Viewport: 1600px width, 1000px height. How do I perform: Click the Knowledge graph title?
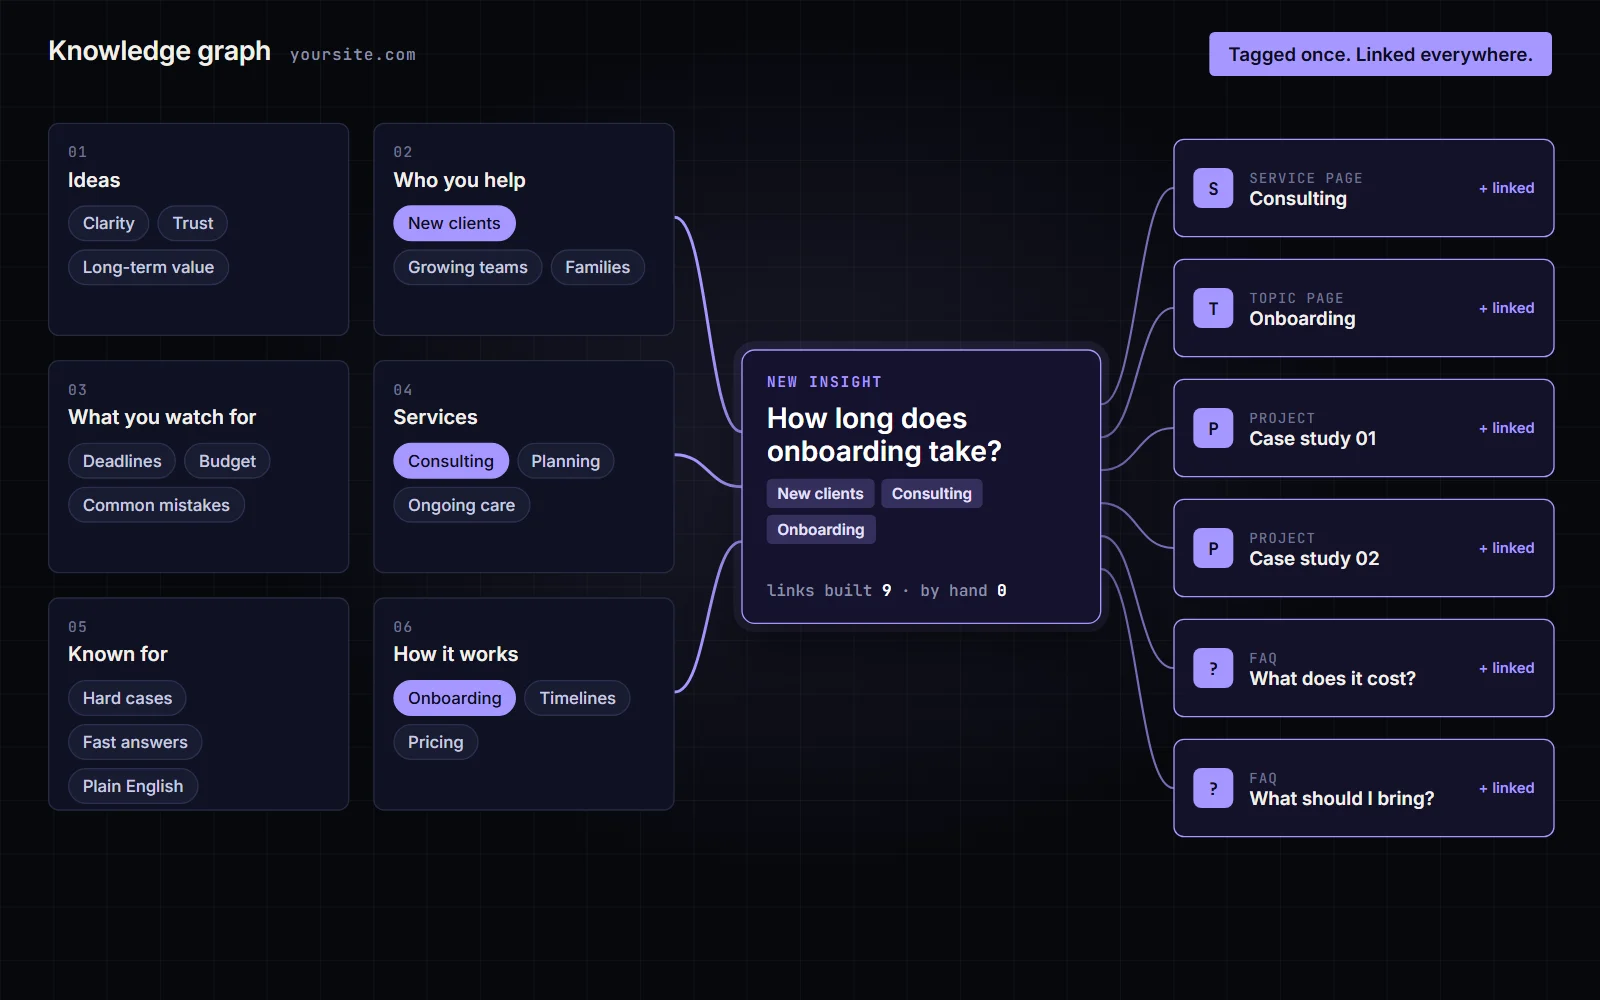(159, 51)
